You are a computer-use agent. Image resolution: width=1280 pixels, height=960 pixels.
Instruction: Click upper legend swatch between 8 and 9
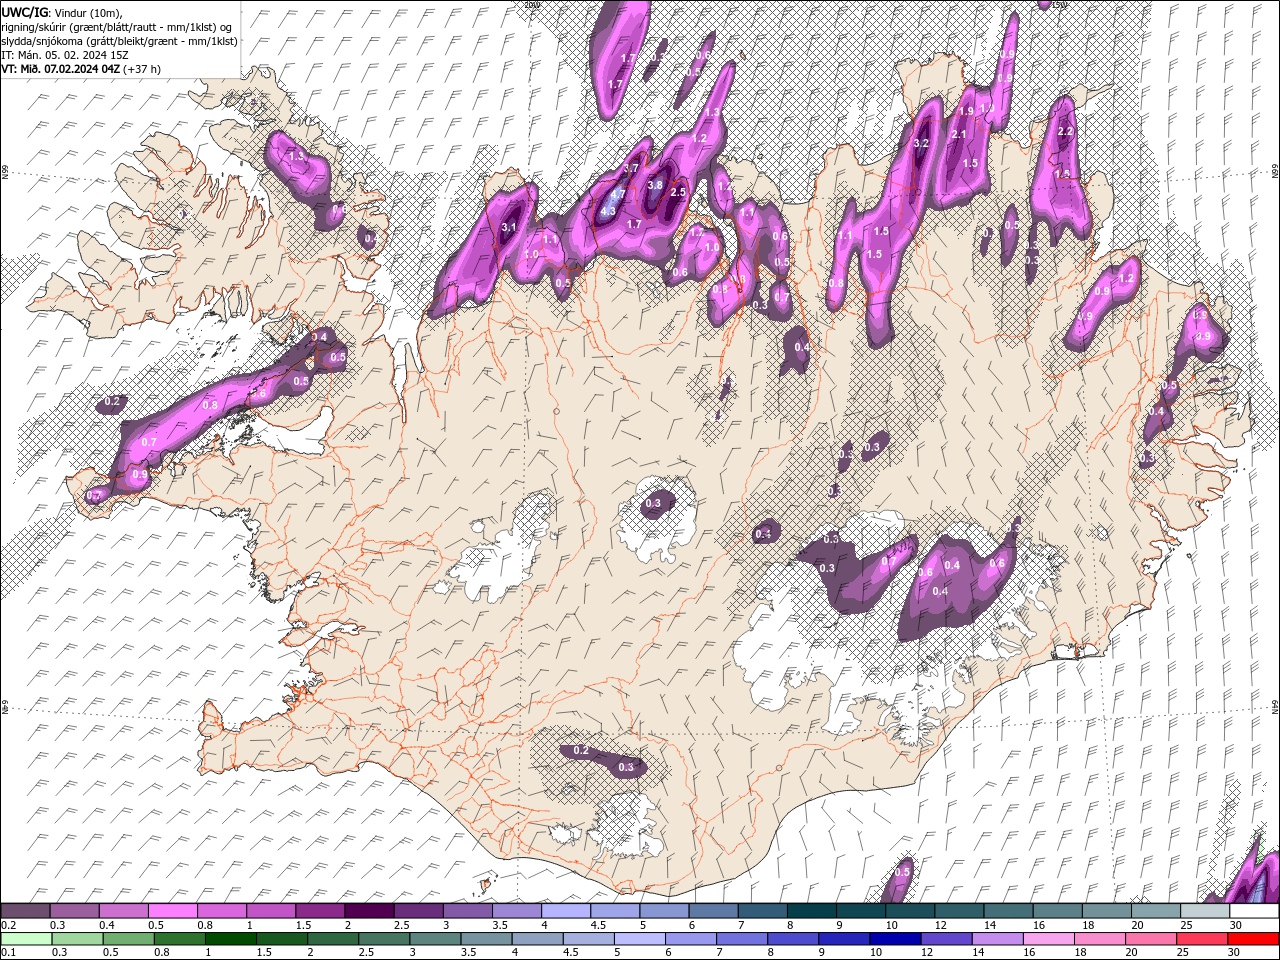pyautogui.click(x=812, y=911)
